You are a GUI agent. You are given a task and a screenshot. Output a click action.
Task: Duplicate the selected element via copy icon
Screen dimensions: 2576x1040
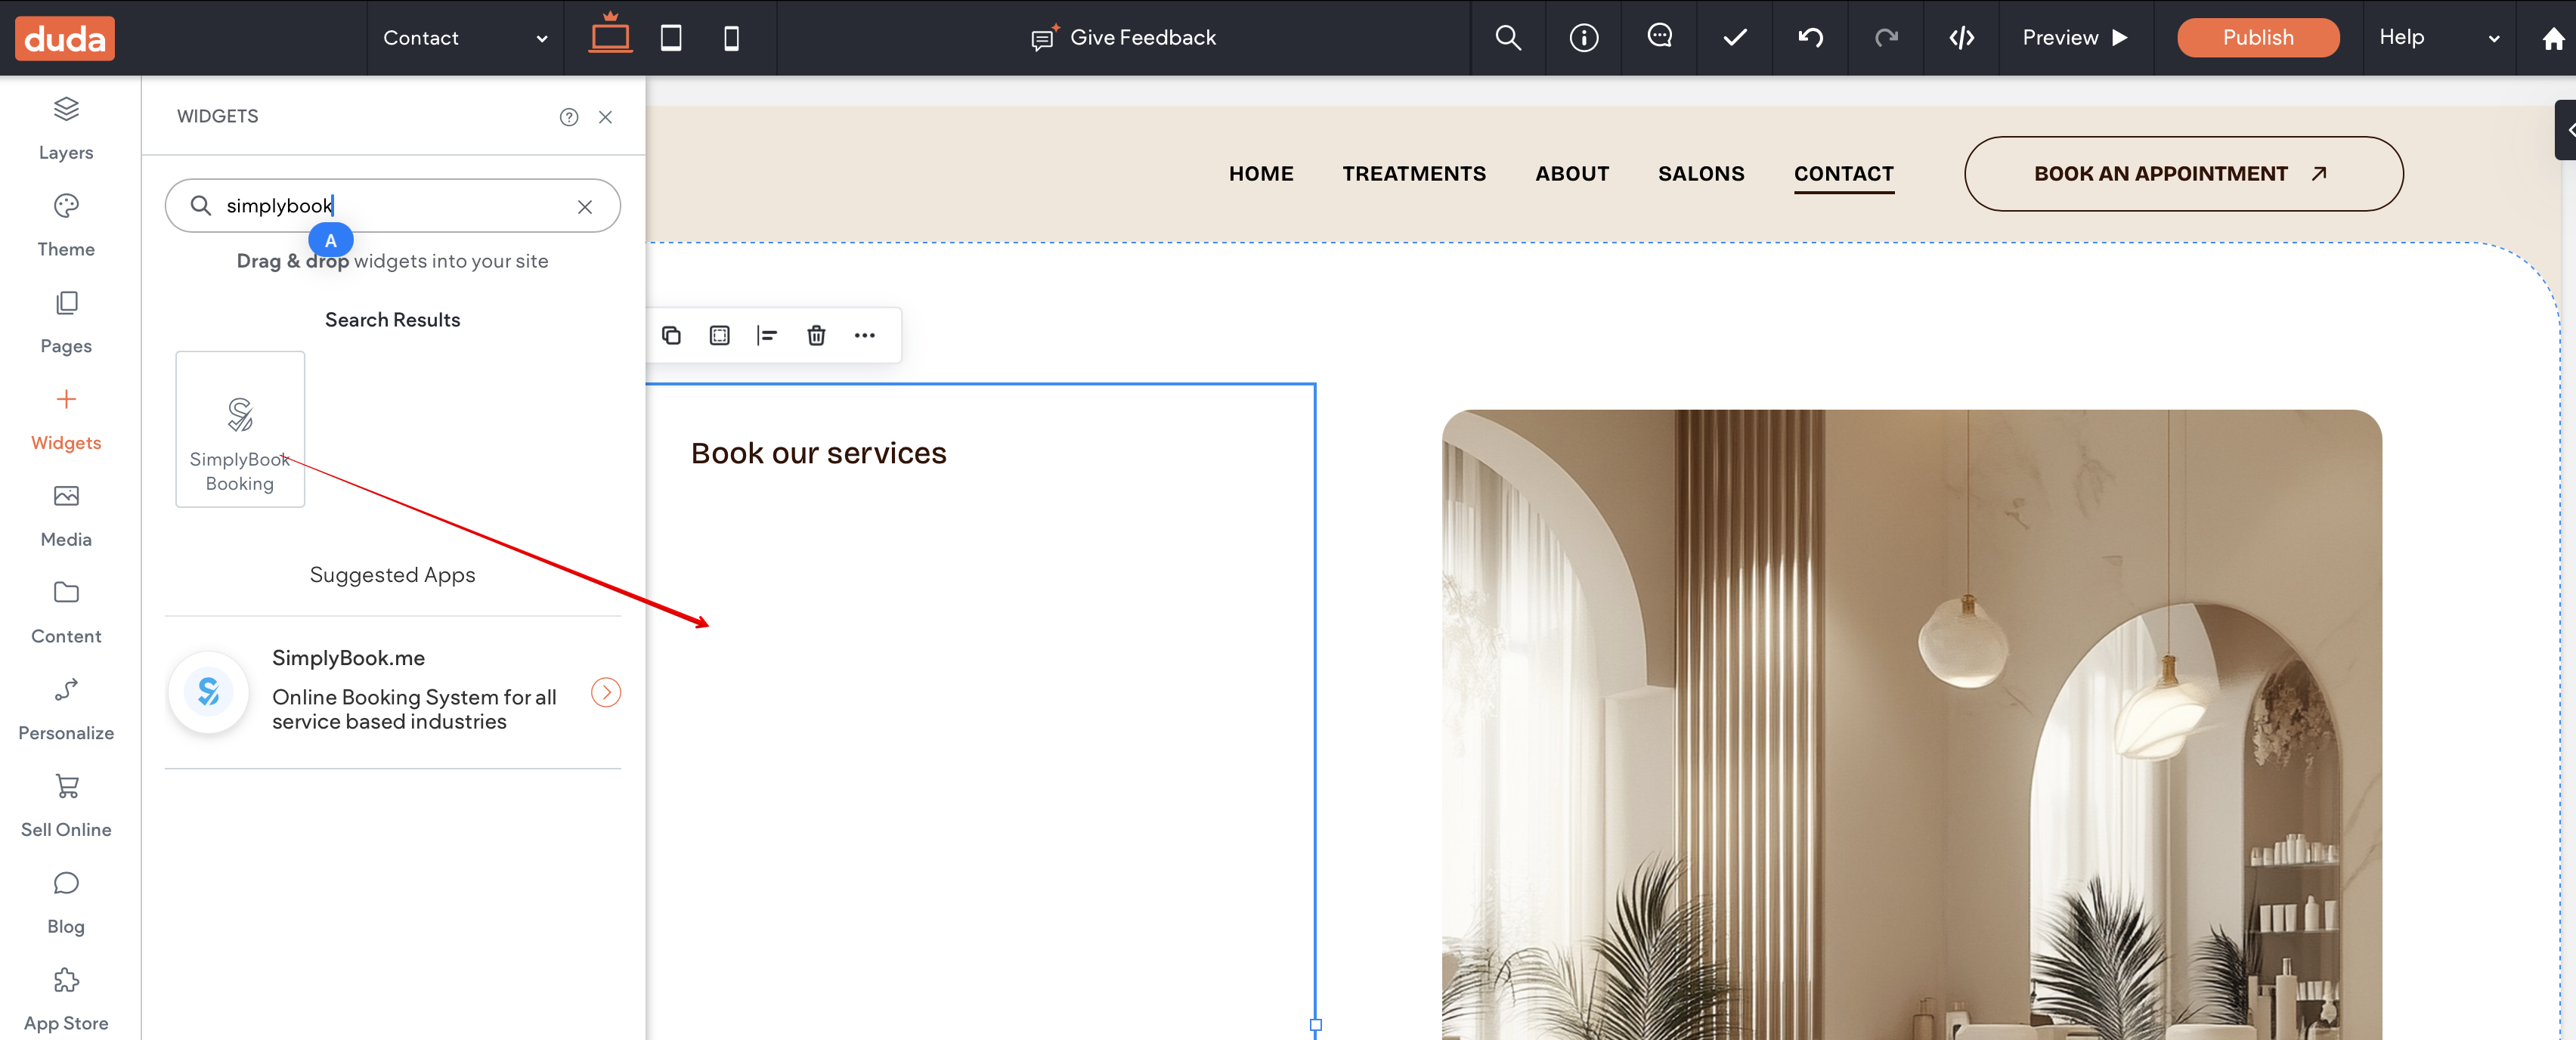[x=671, y=335]
